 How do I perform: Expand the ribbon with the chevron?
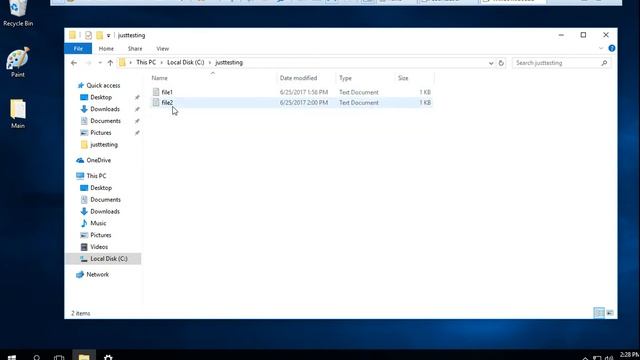point(601,48)
